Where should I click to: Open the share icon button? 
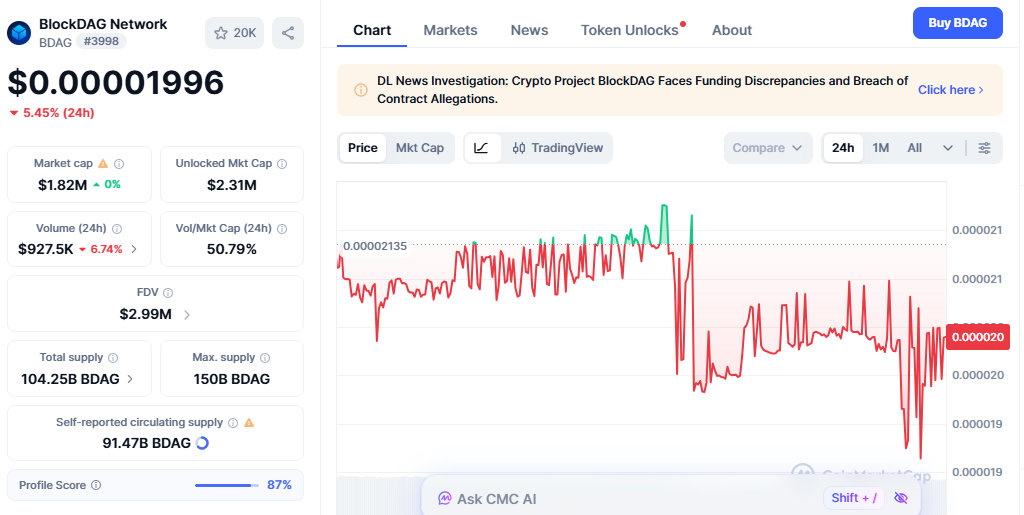[x=288, y=33]
